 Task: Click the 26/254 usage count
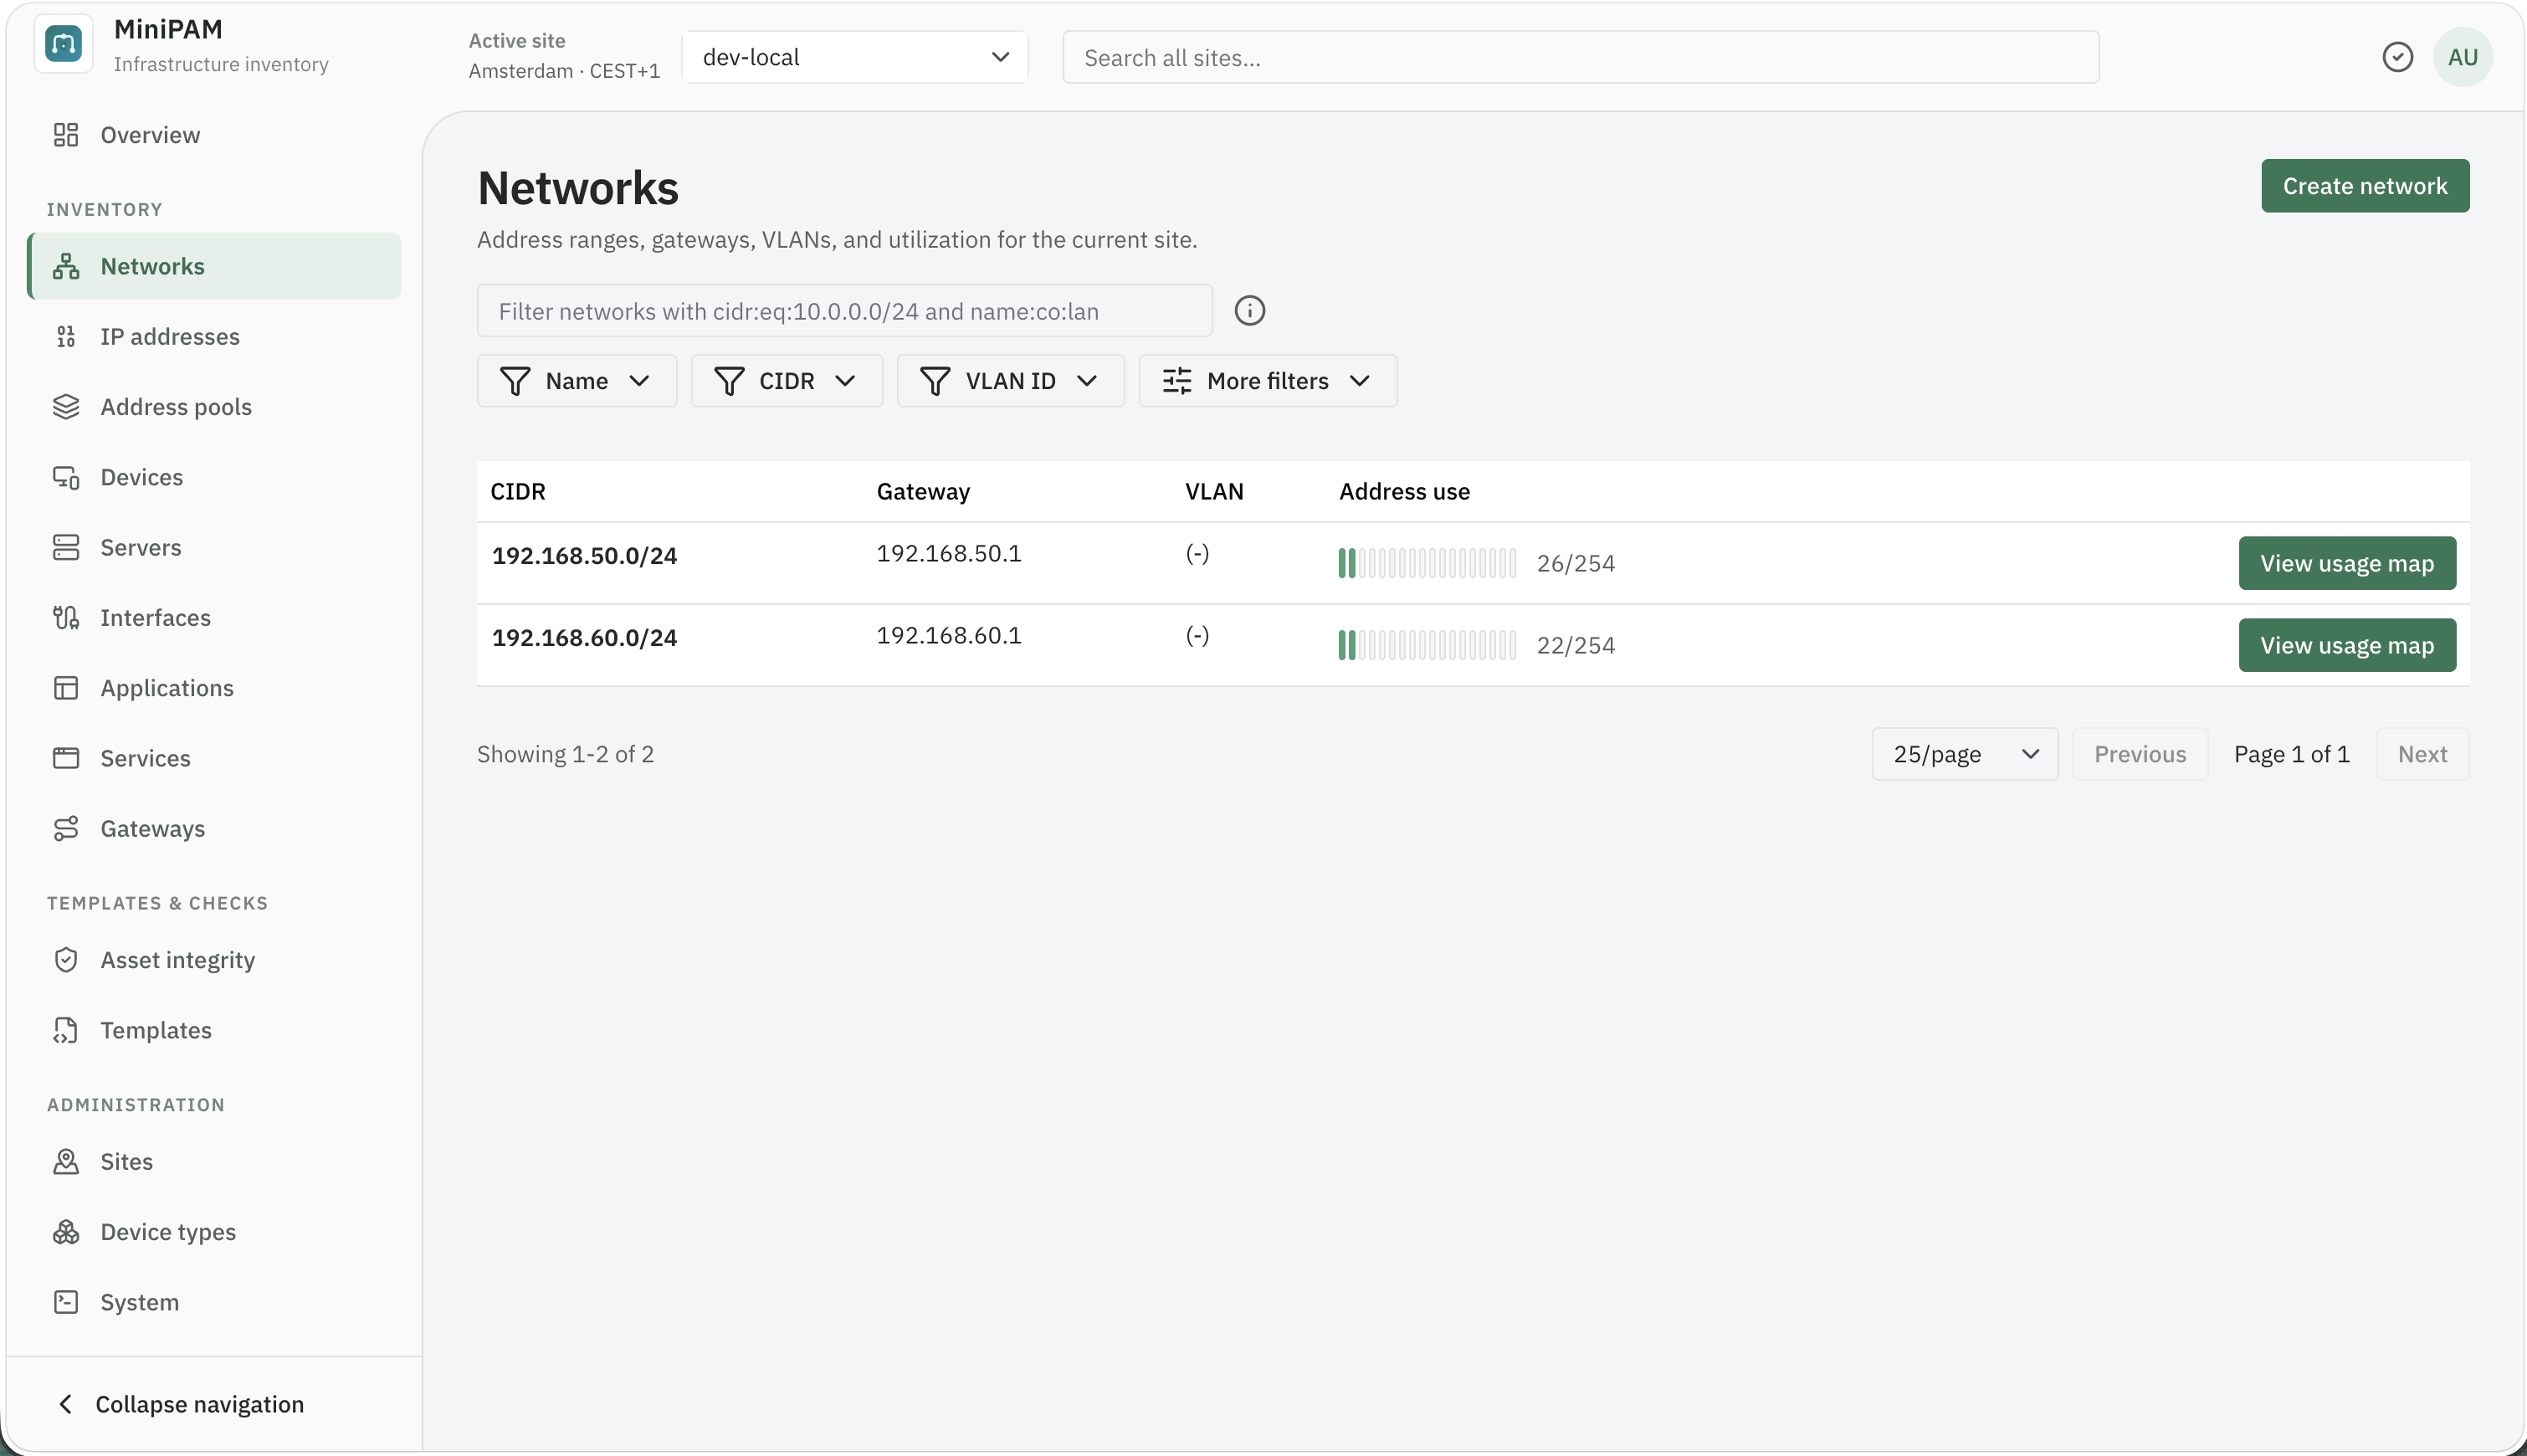coord(1576,563)
